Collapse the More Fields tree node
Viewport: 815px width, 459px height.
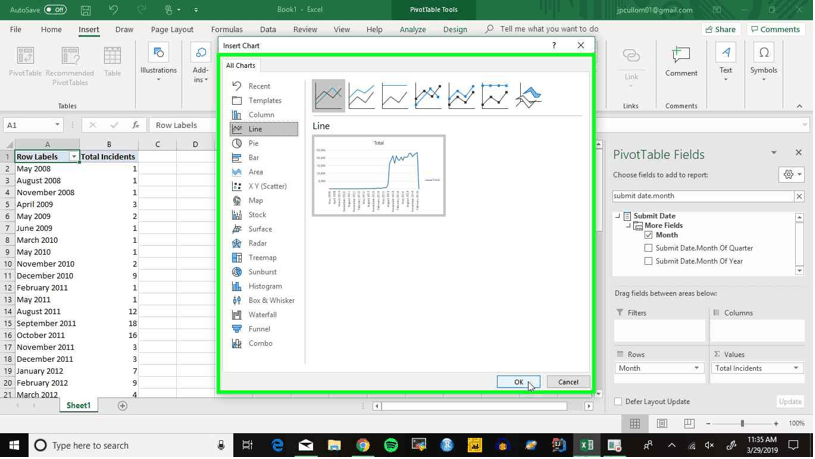point(628,226)
